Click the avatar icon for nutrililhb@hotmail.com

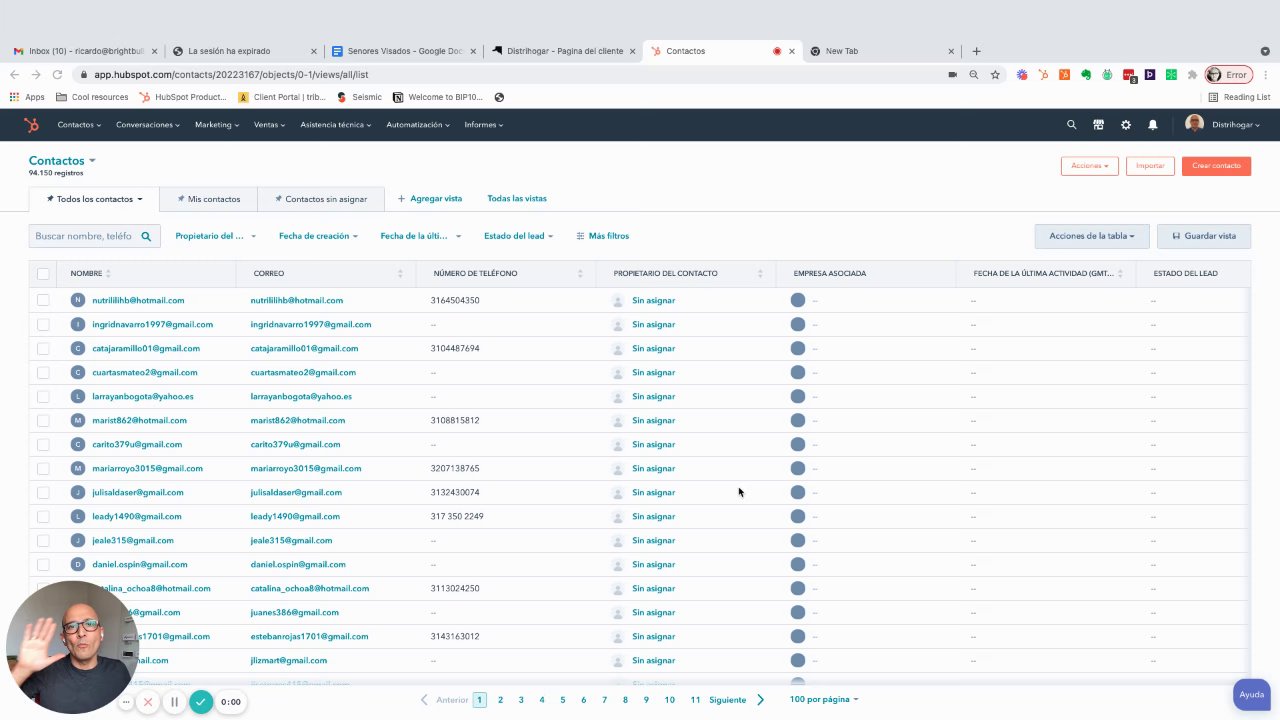[78, 300]
